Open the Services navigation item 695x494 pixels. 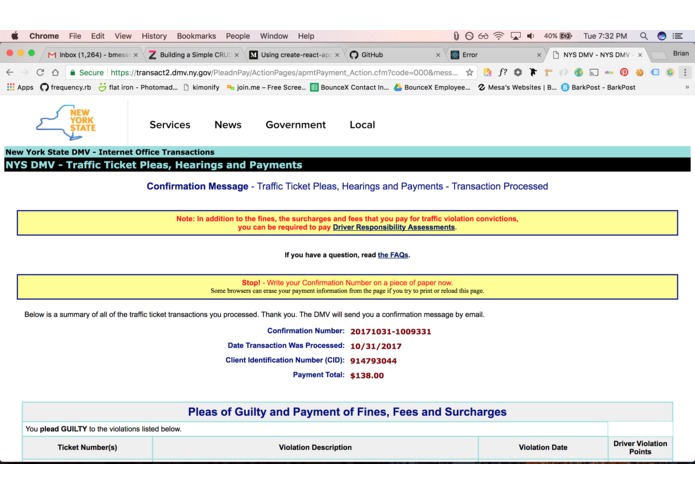tap(170, 125)
